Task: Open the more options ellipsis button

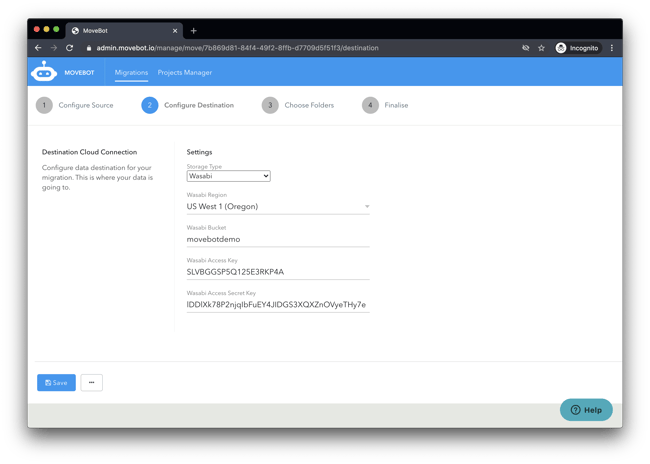Action: tap(91, 383)
